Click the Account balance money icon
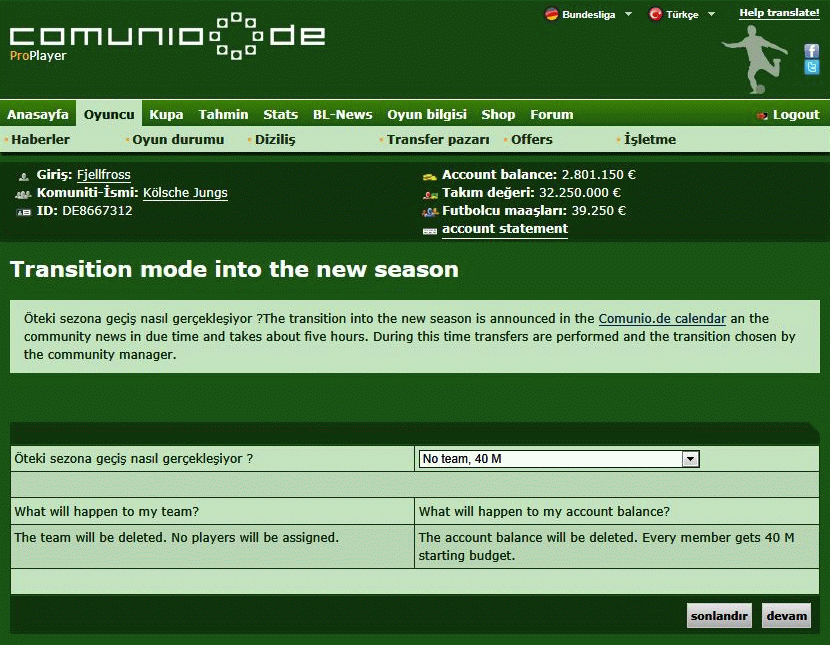Image resolution: width=830 pixels, height=645 pixels. (430, 176)
